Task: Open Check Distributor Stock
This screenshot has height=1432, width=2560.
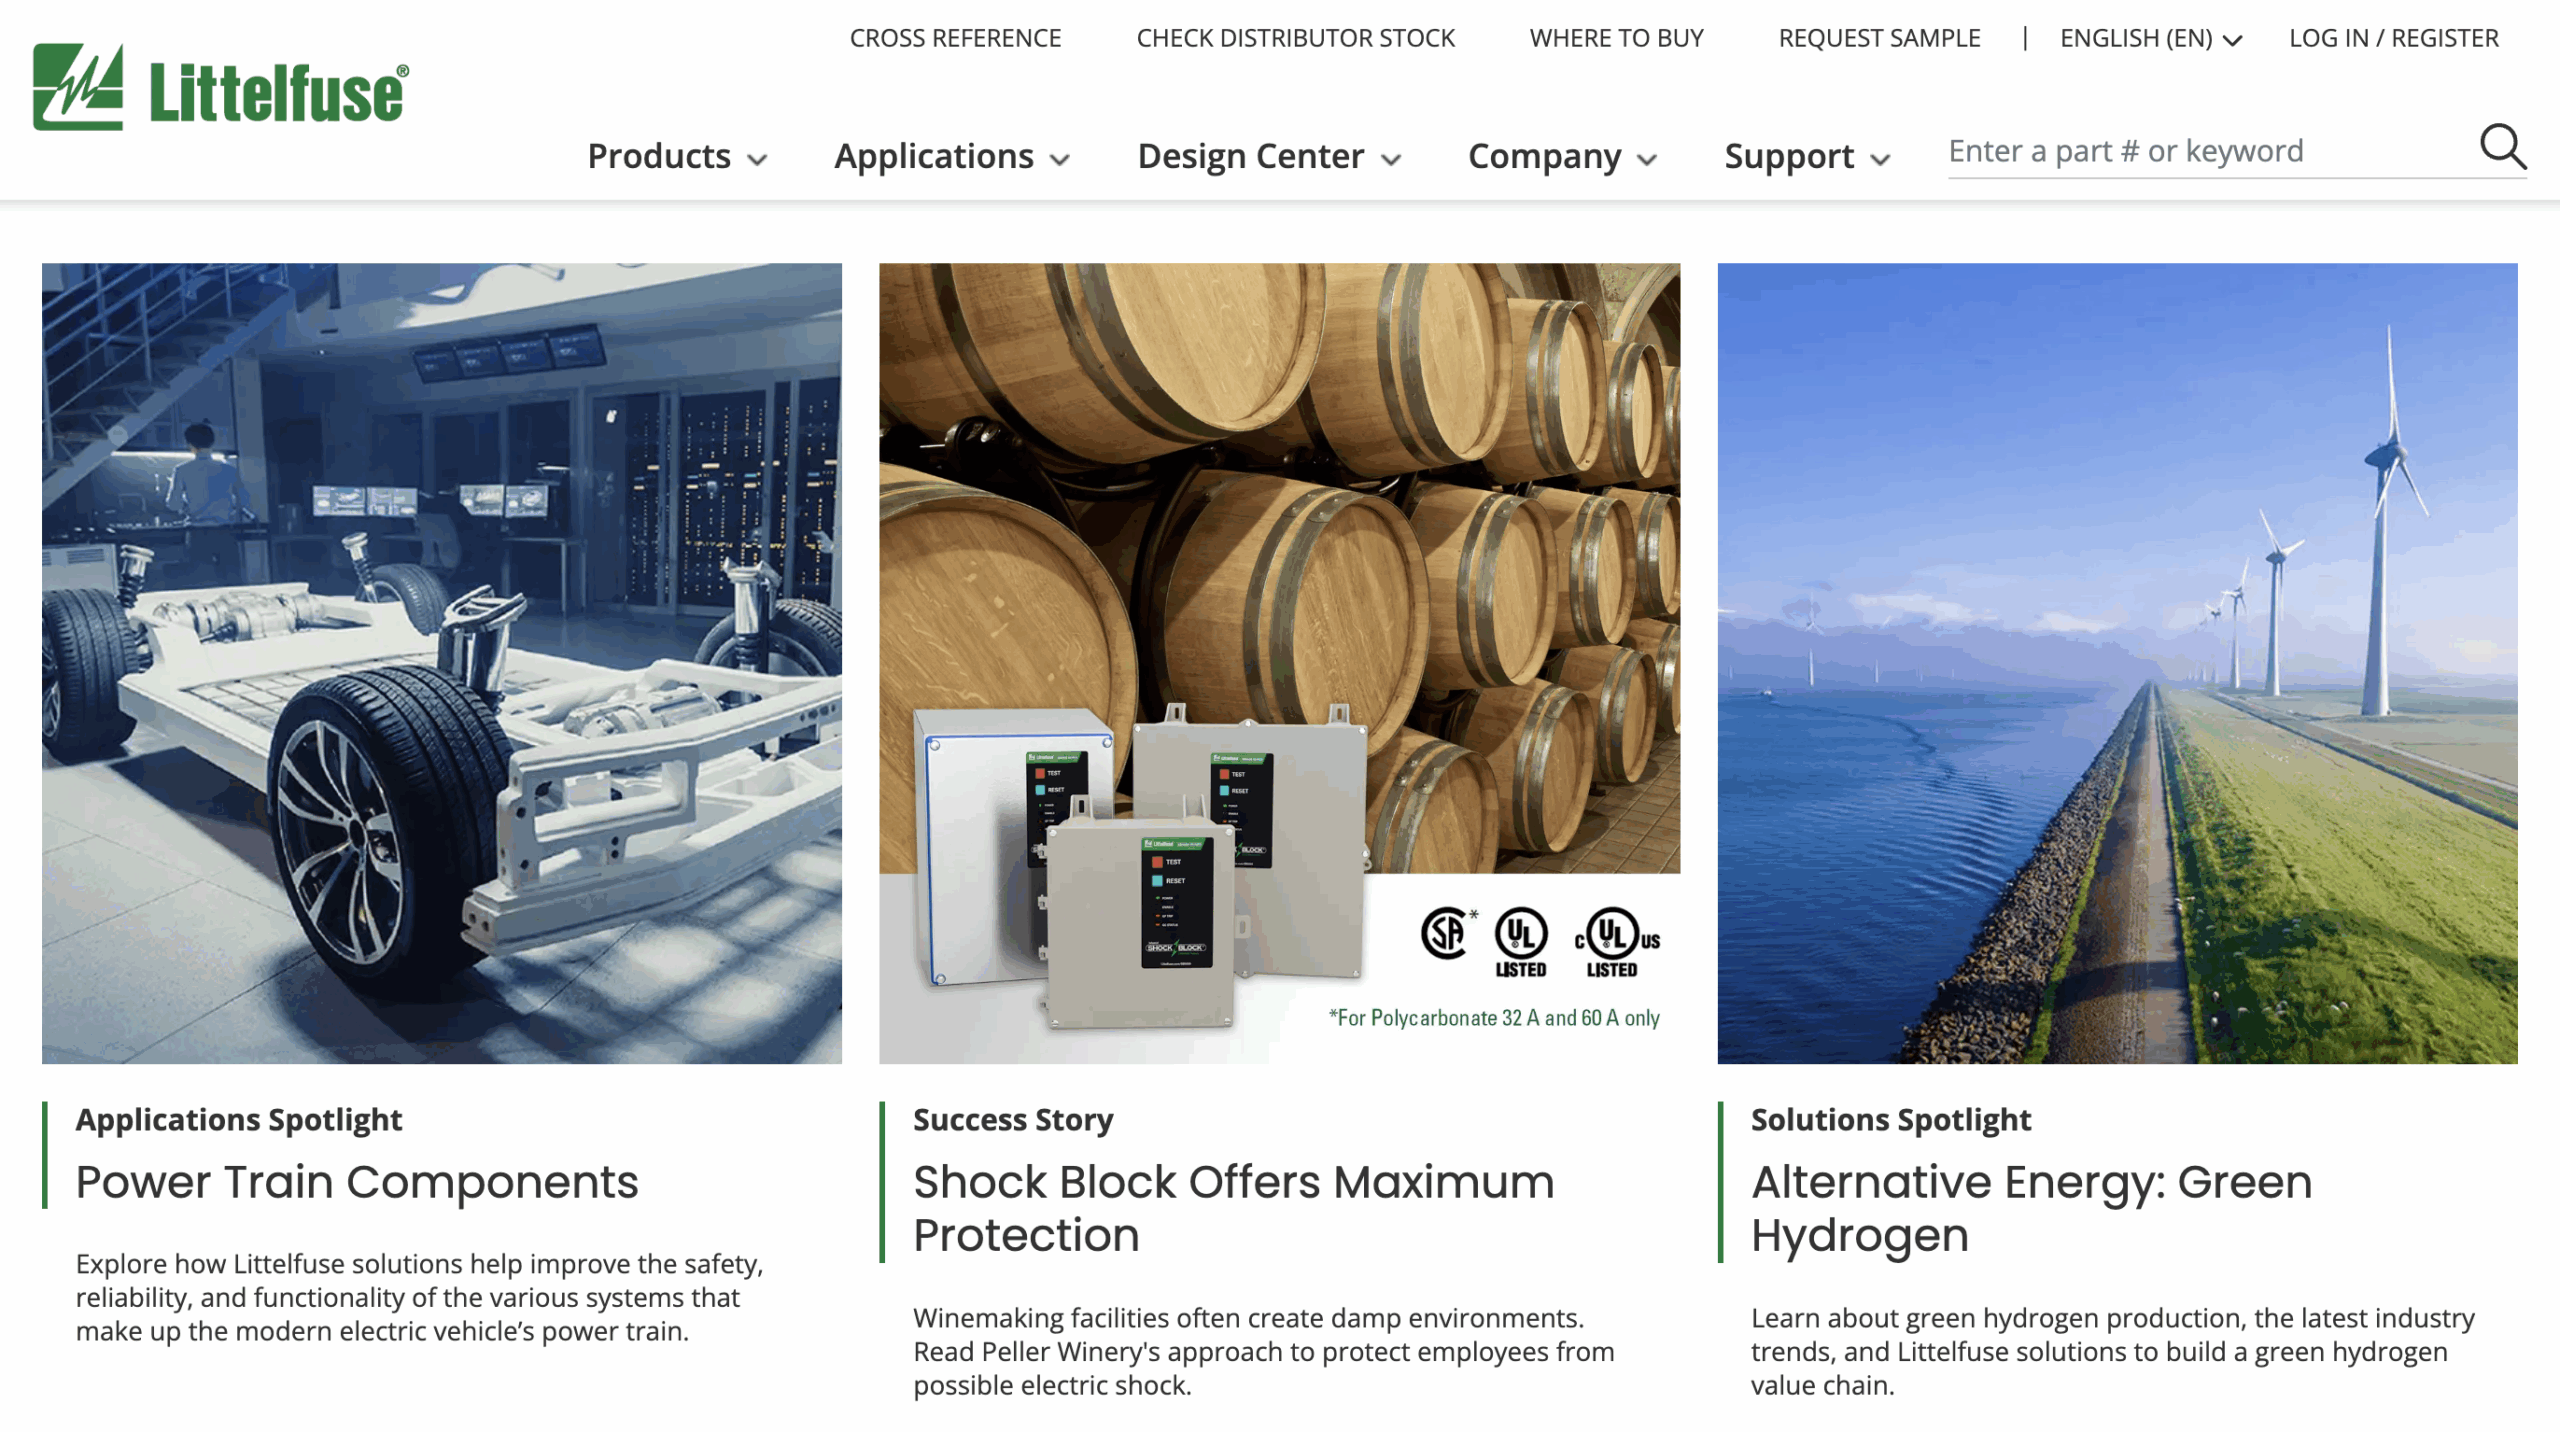Action: 1295,38
